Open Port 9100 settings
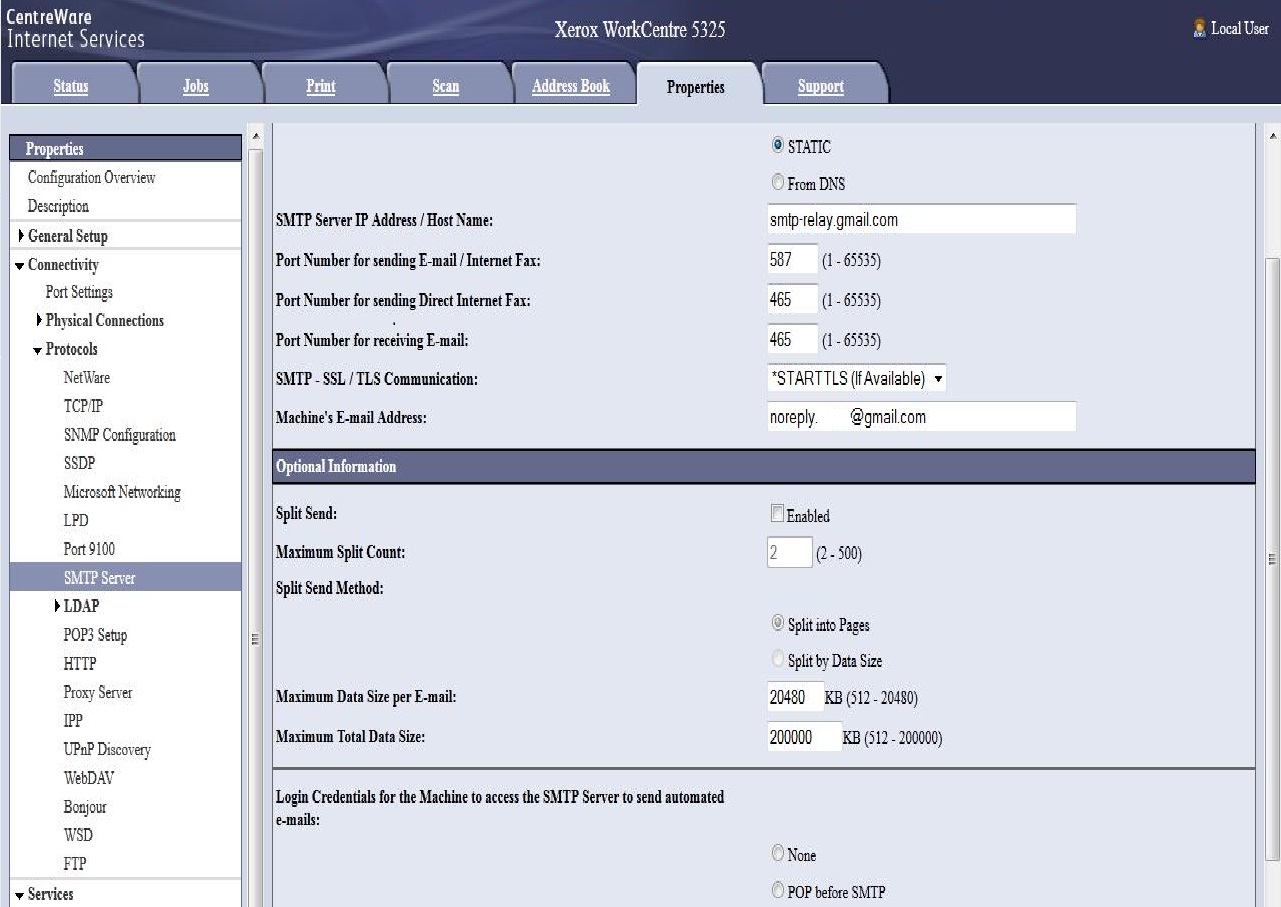Viewport: 1281px width, 907px height. (89, 549)
